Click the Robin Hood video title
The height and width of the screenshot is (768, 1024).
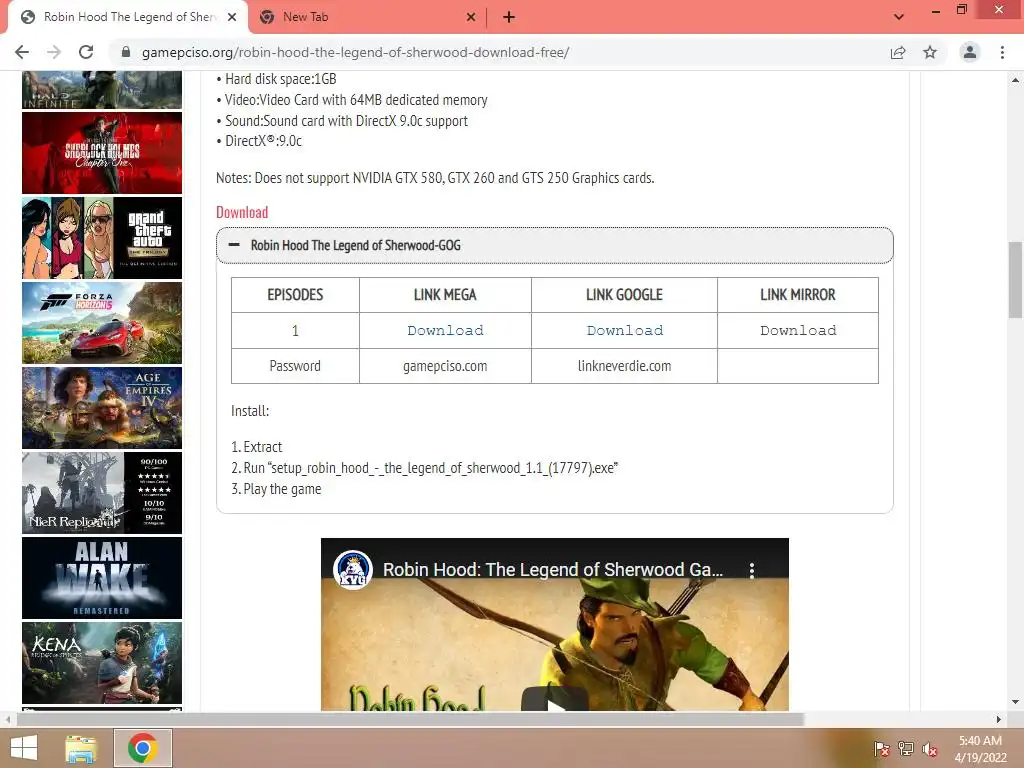tap(552, 569)
